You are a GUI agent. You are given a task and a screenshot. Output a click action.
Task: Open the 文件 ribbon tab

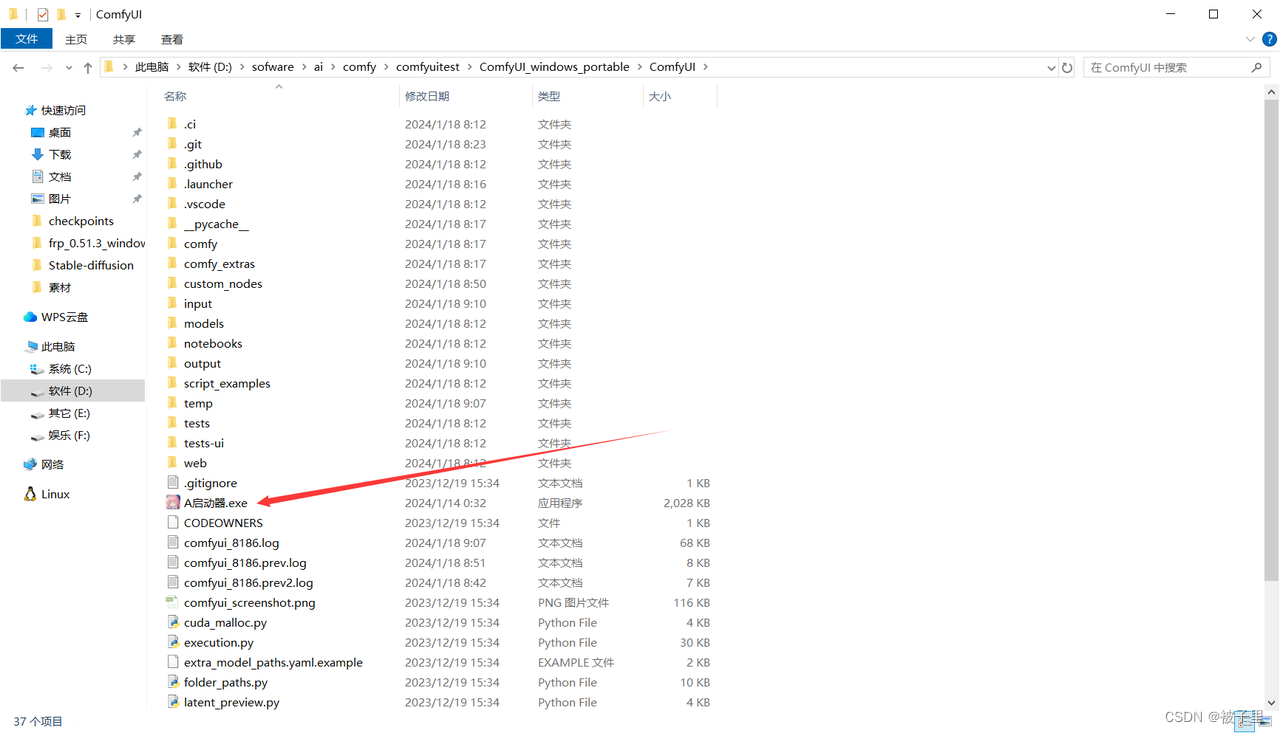[x=27, y=39]
